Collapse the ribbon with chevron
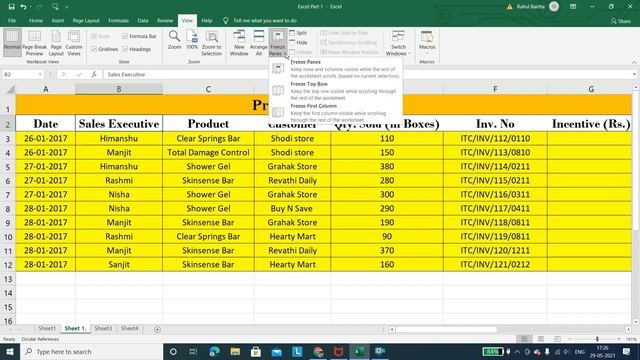This screenshot has height=360, width=640. 634,62
